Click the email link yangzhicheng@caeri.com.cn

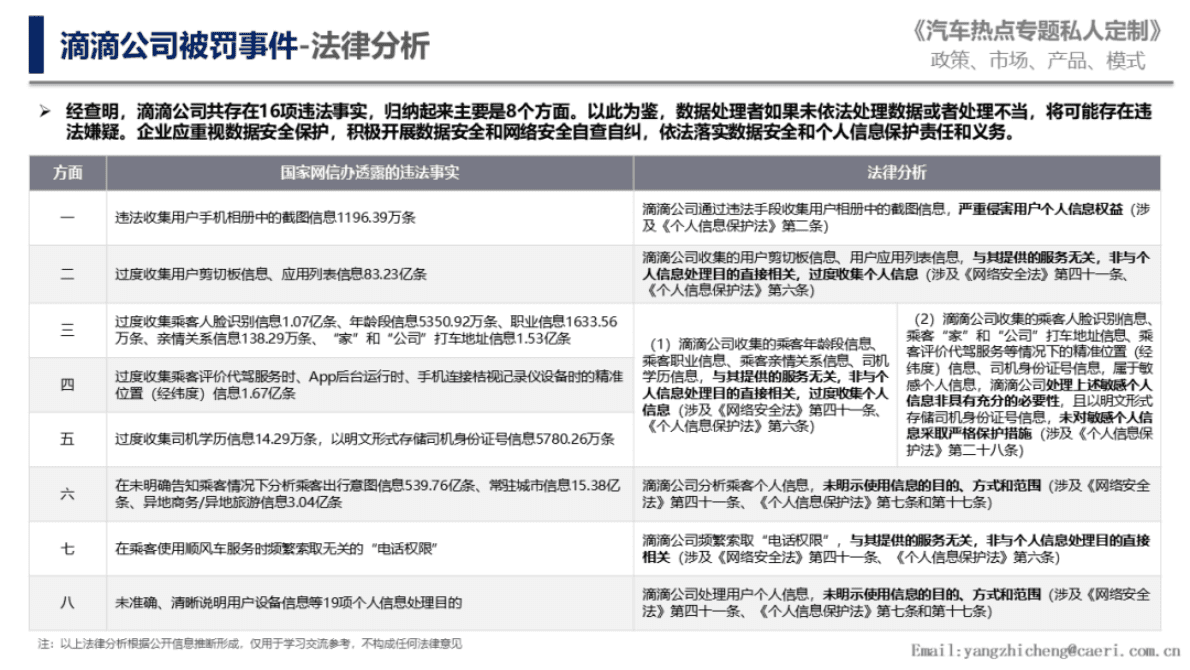(x=1043, y=650)
